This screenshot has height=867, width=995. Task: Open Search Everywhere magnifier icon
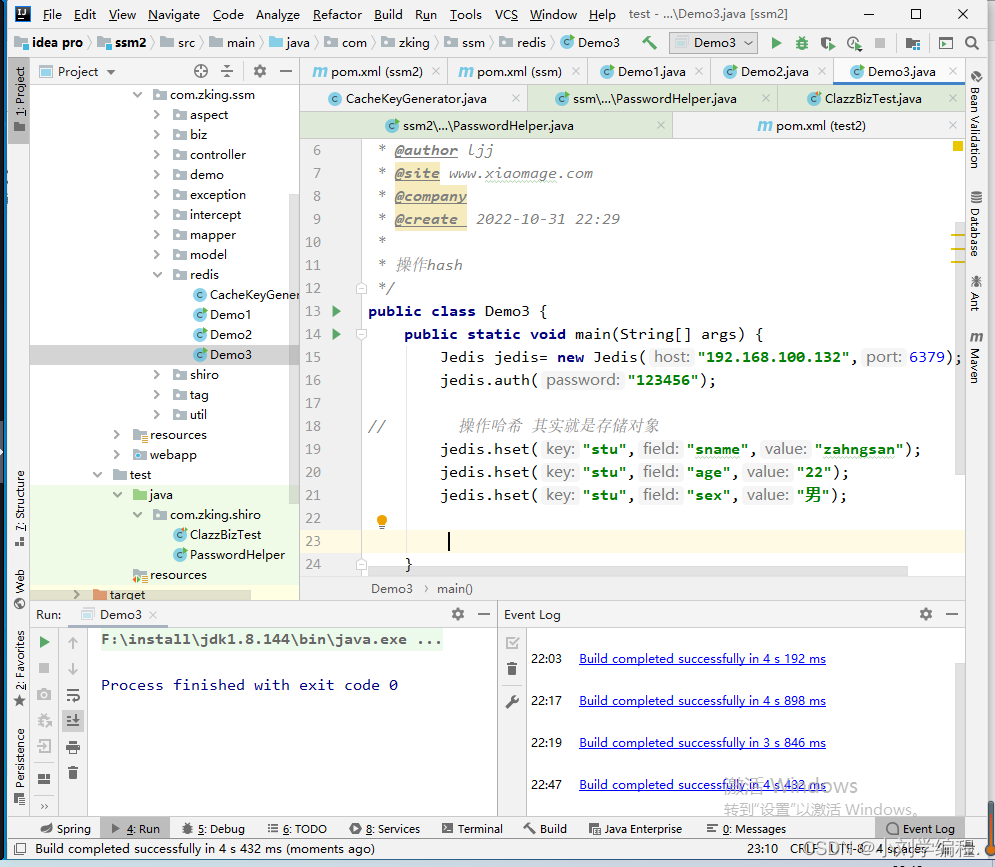click(972, 43)
